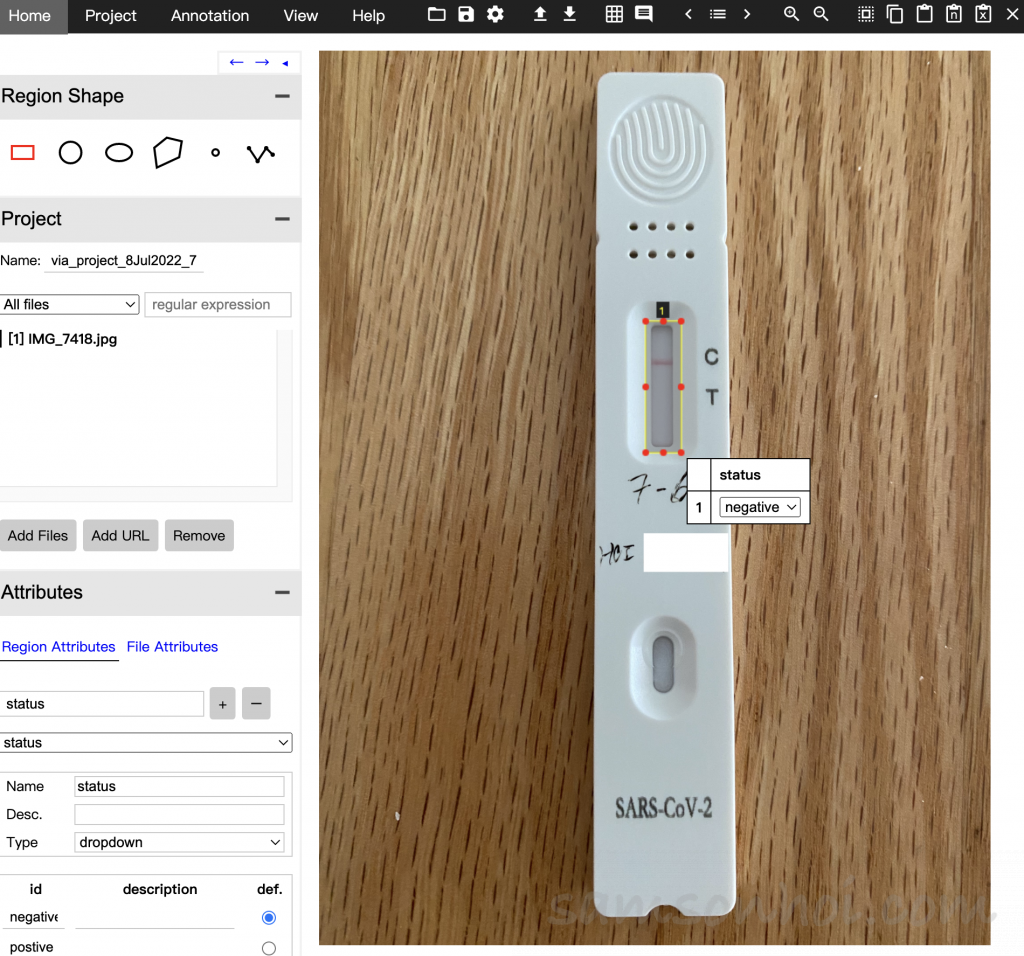Select all regions with dashed-square icon
This screenshot has height=956, width=1024.
(866, 14)
